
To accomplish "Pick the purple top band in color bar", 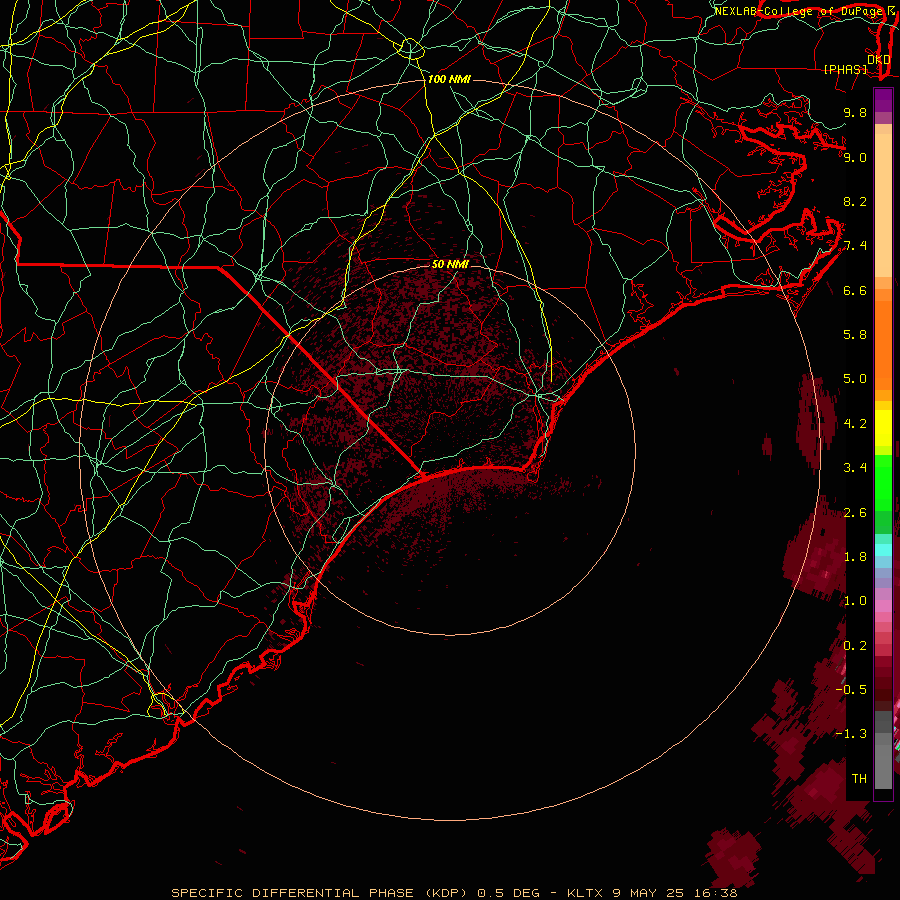I will pos(883,100).
